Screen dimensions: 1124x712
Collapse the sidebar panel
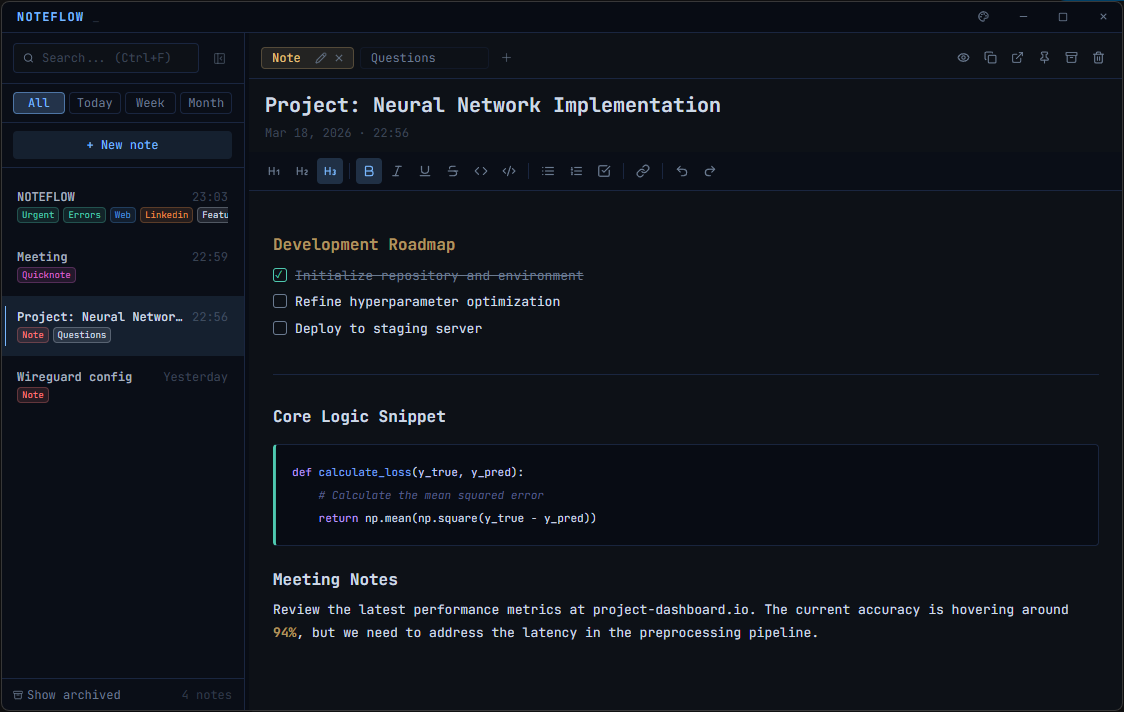click(220, 58)
